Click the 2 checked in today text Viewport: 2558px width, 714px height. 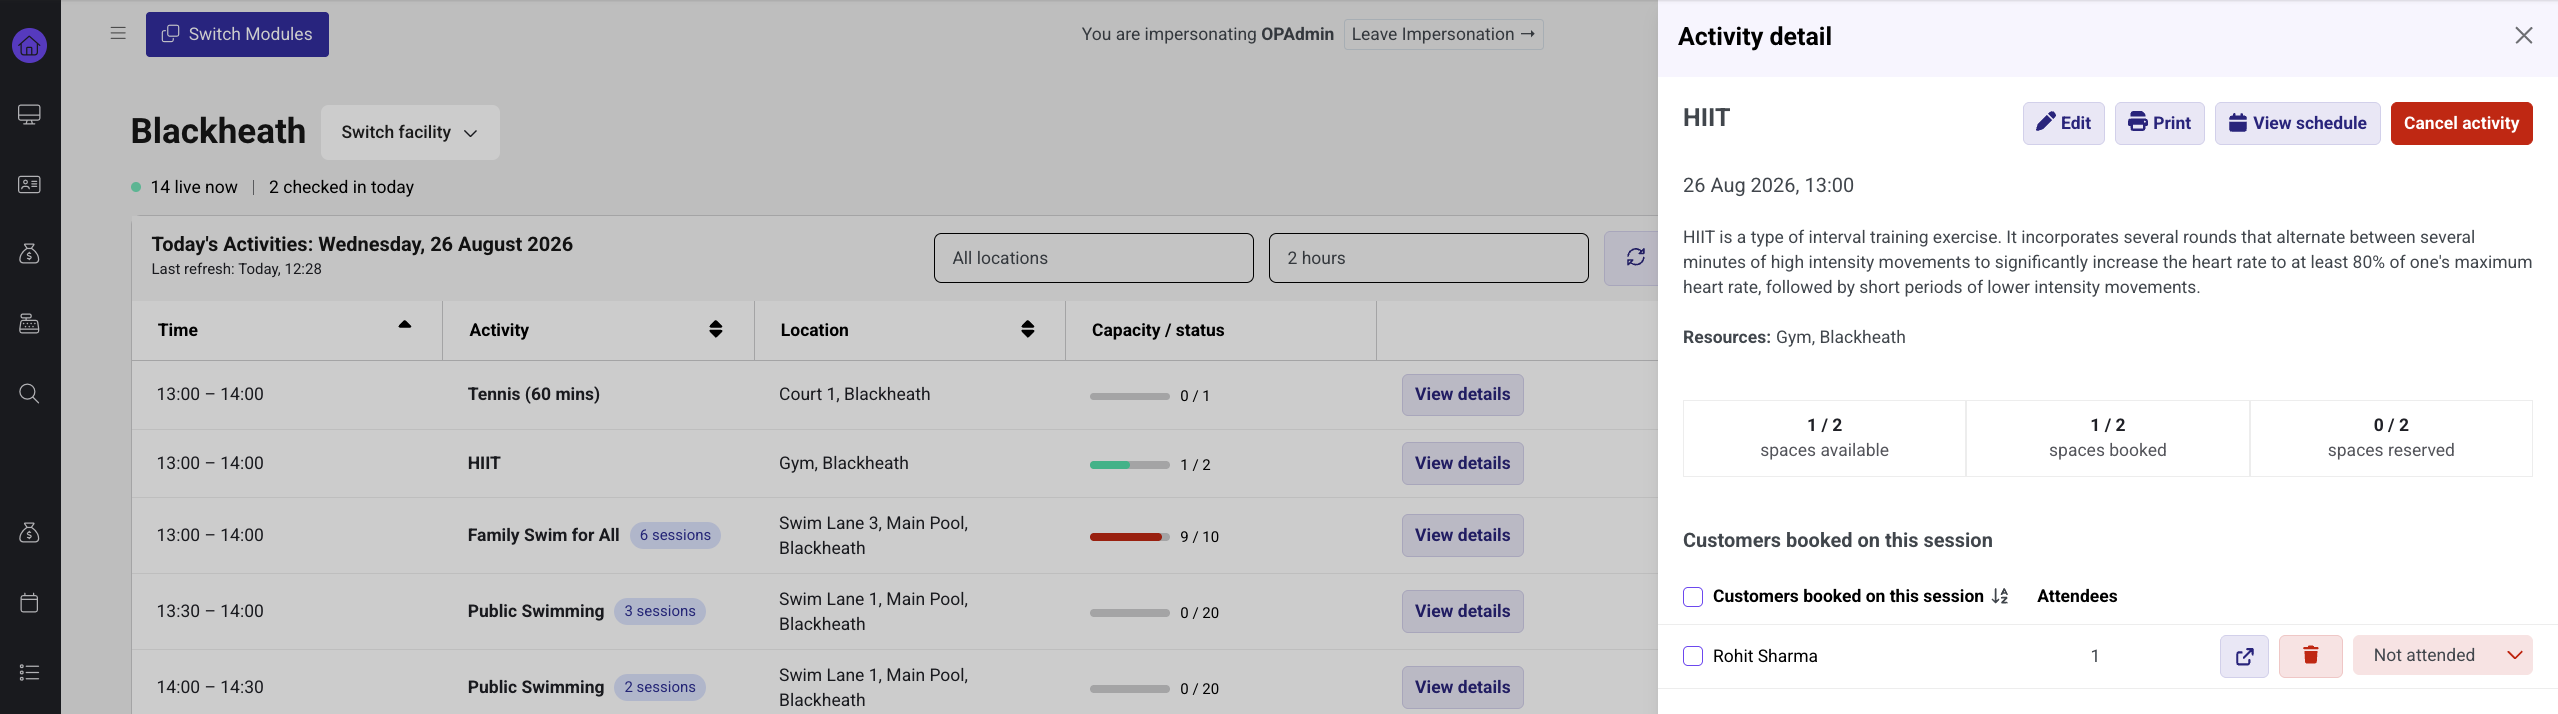(x=341, y=187)
